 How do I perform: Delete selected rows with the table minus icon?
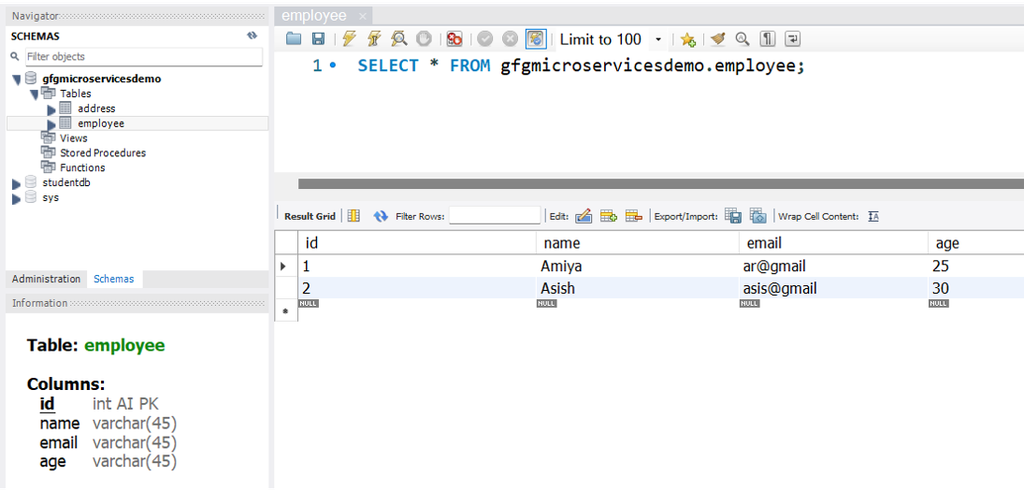[634, 216]
